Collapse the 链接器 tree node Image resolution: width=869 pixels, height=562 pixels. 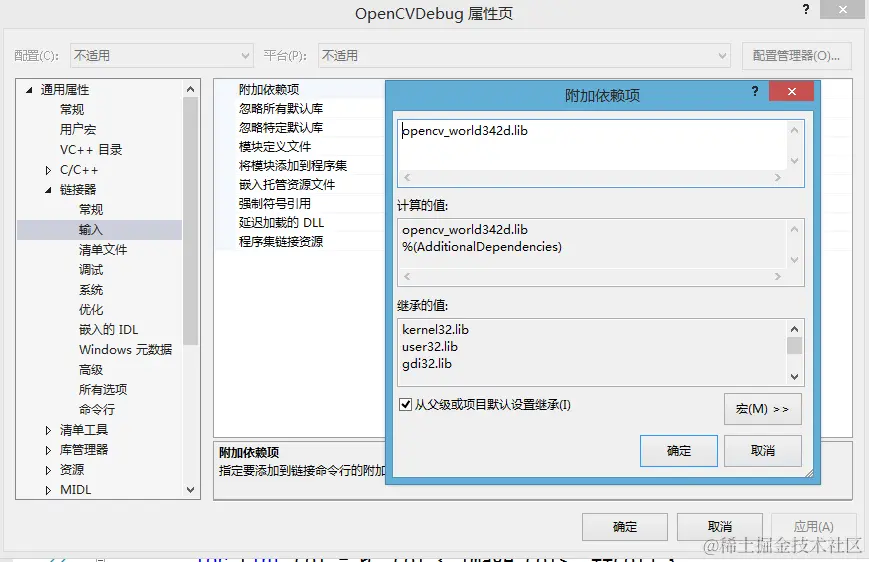tap(48, 190)
